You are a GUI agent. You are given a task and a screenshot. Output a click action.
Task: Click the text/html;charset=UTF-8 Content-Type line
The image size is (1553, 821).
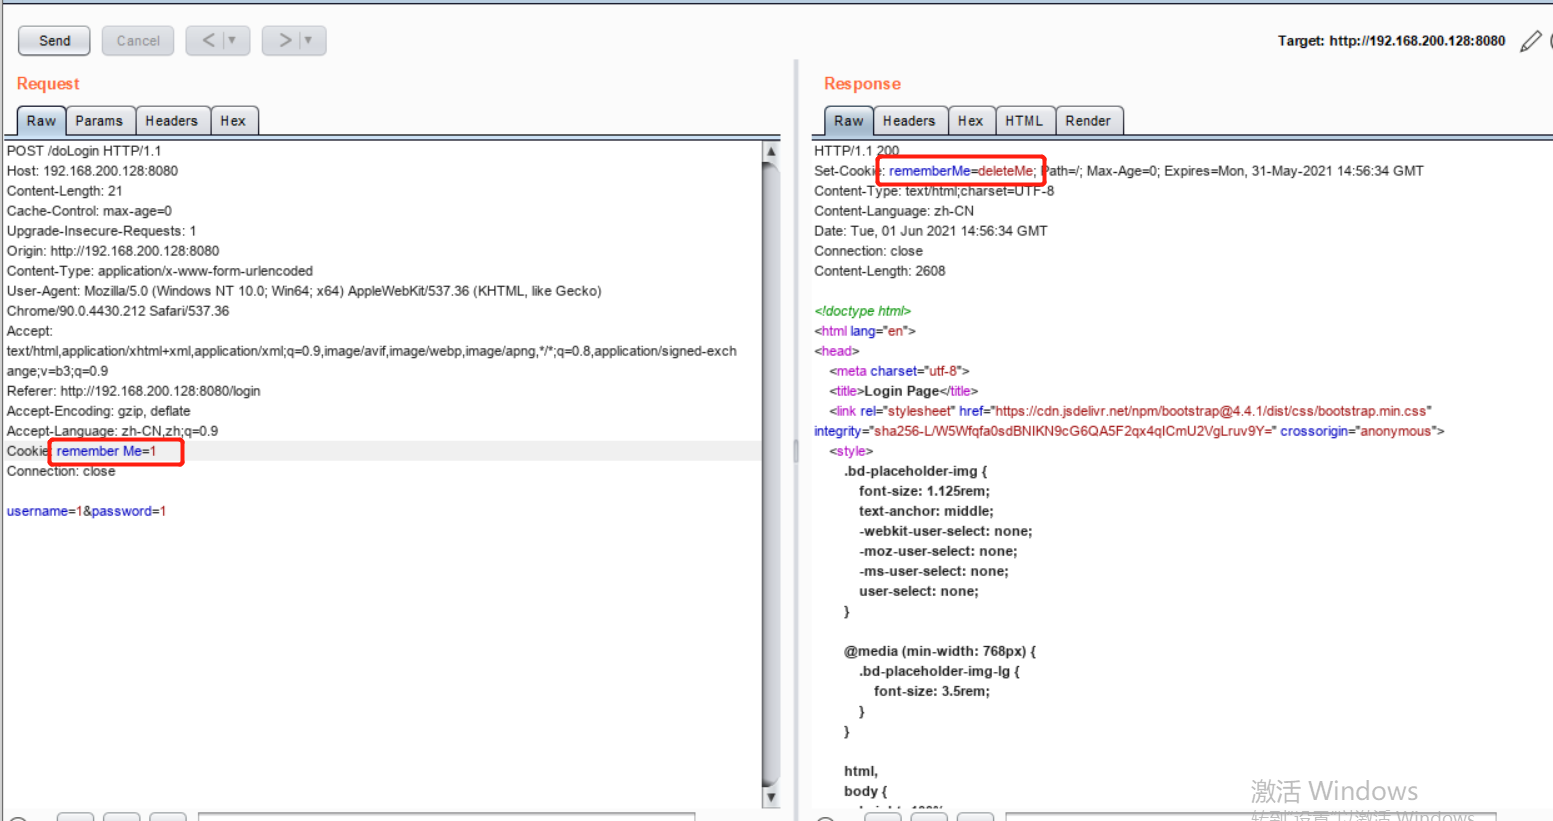coord(934,191)
